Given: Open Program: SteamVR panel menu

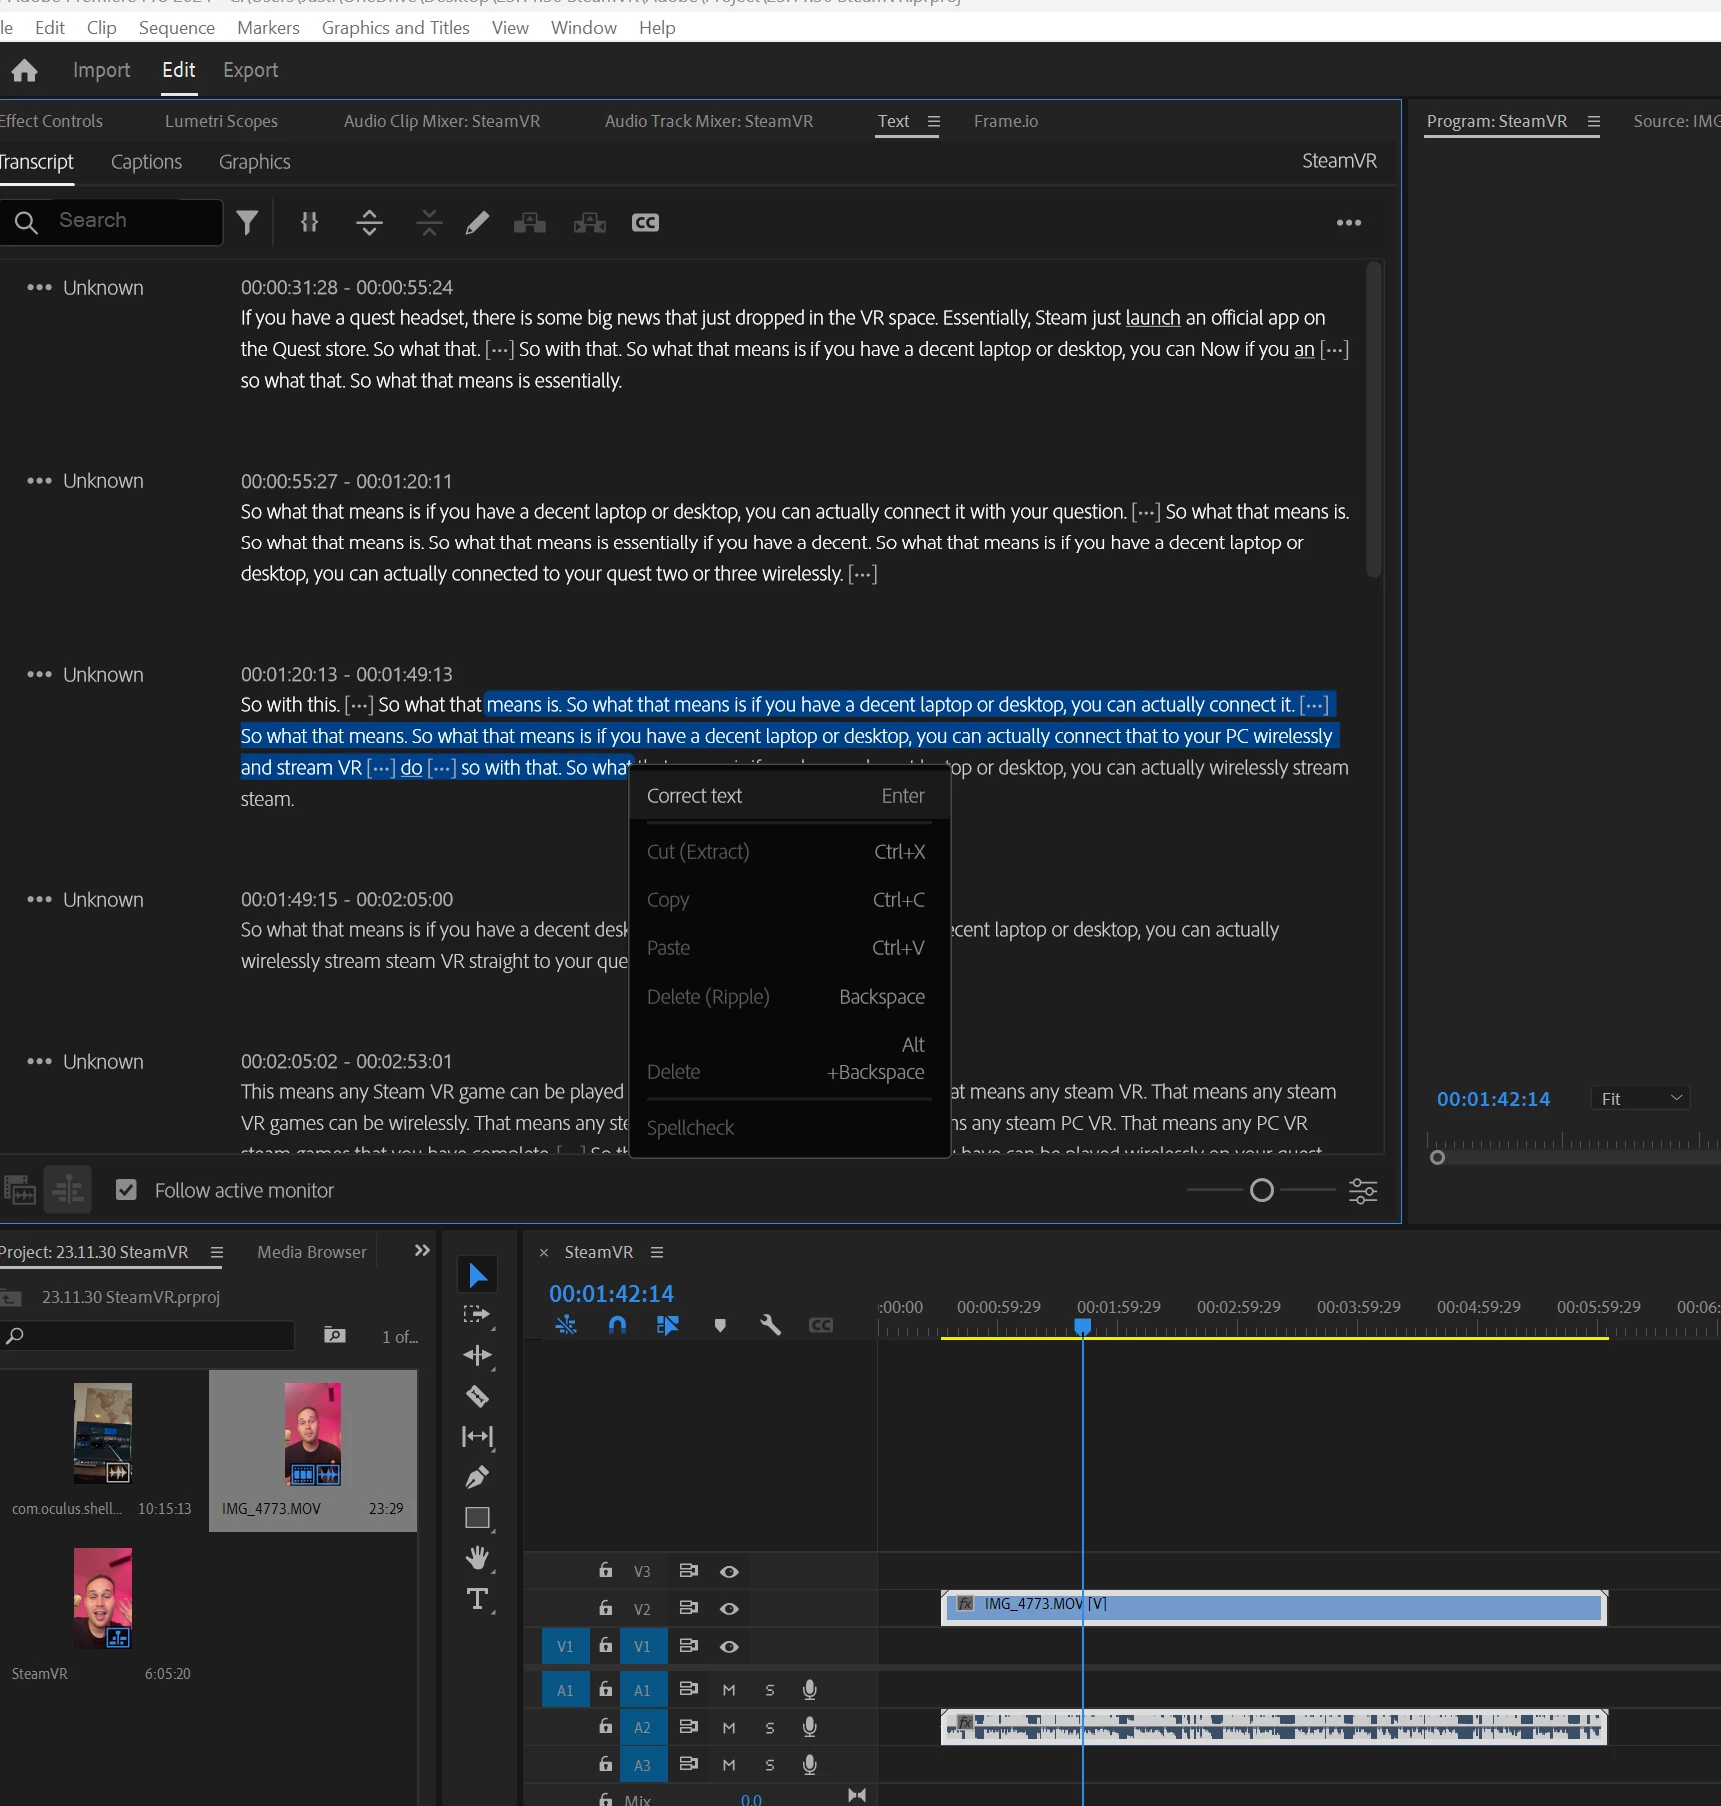Looking at the screenshot, I should [x=1594, y=121].
